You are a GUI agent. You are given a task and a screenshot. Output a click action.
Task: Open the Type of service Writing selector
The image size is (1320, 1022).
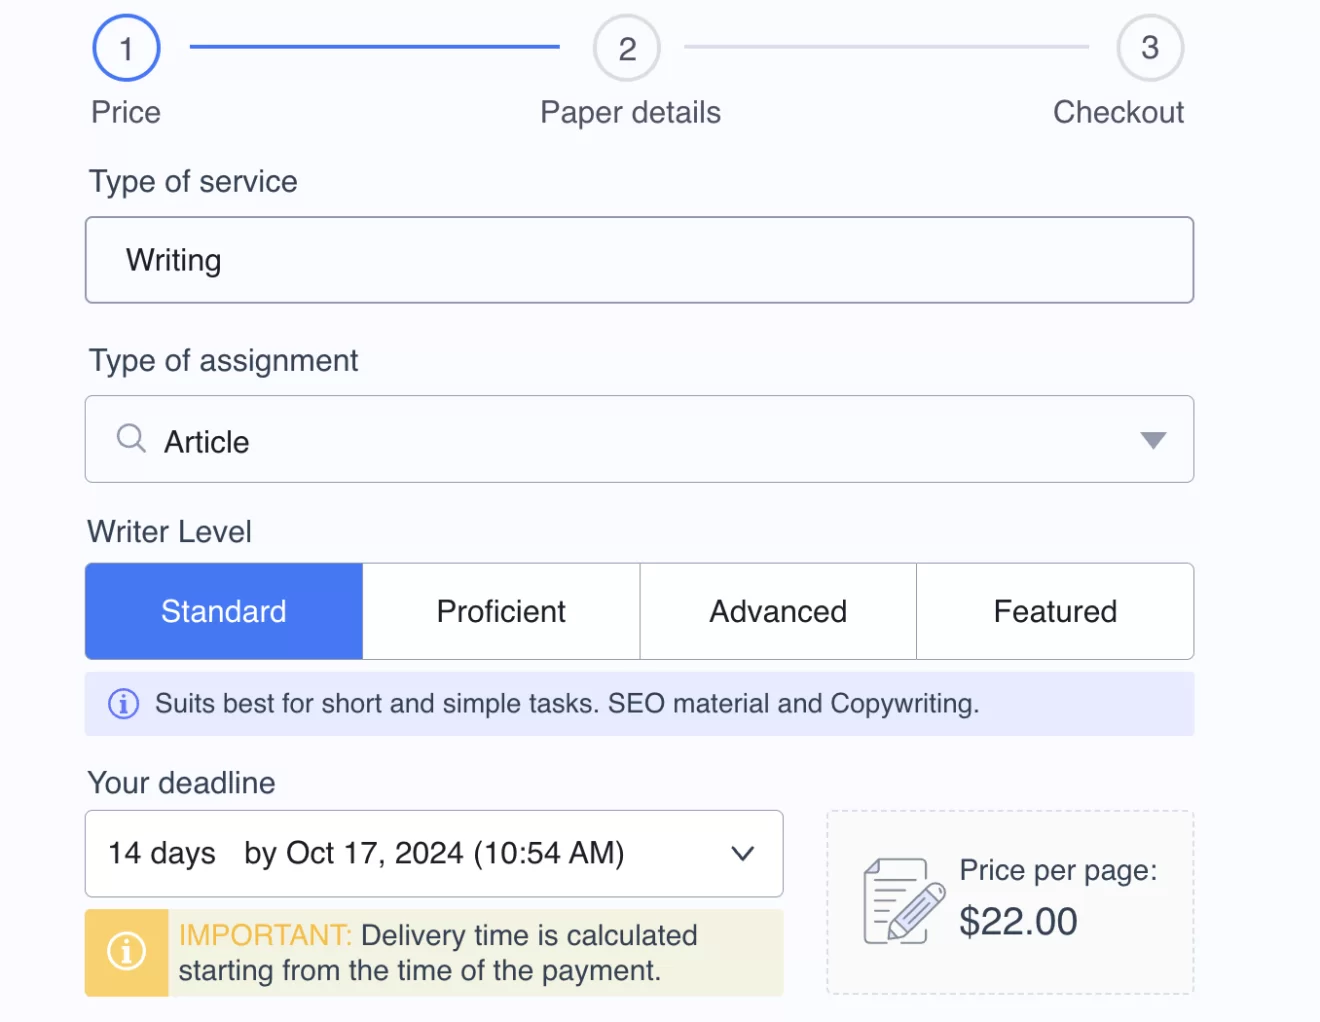pos(639,260)
